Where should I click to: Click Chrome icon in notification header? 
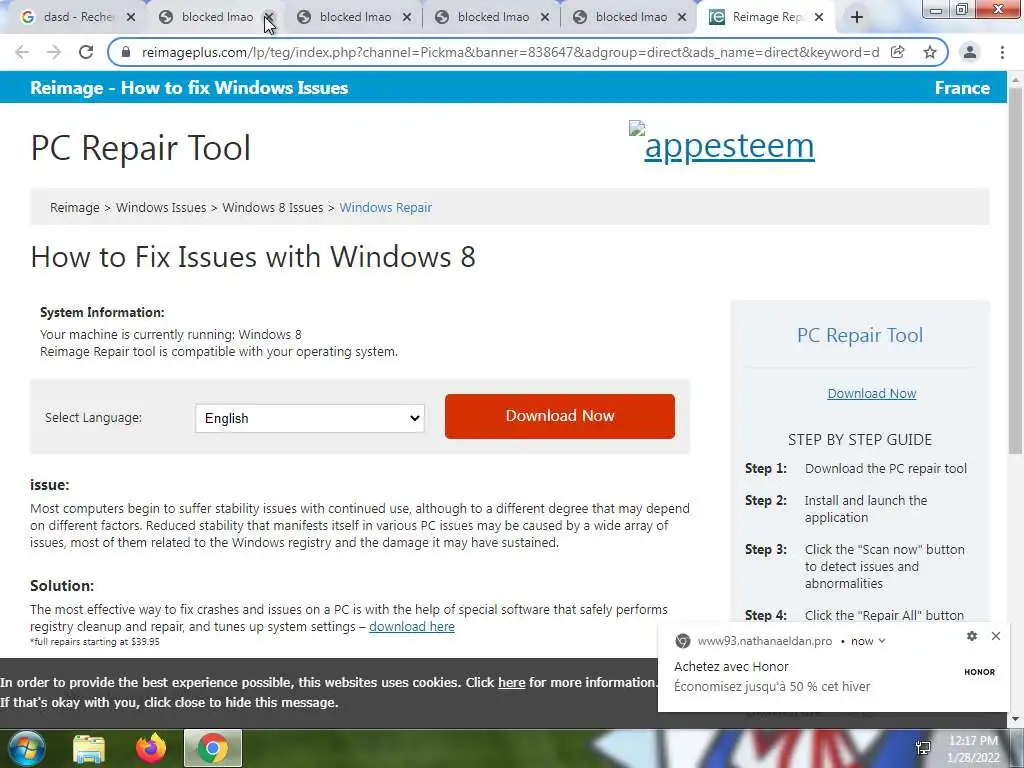pyautogui.click(x=682, y=641)
